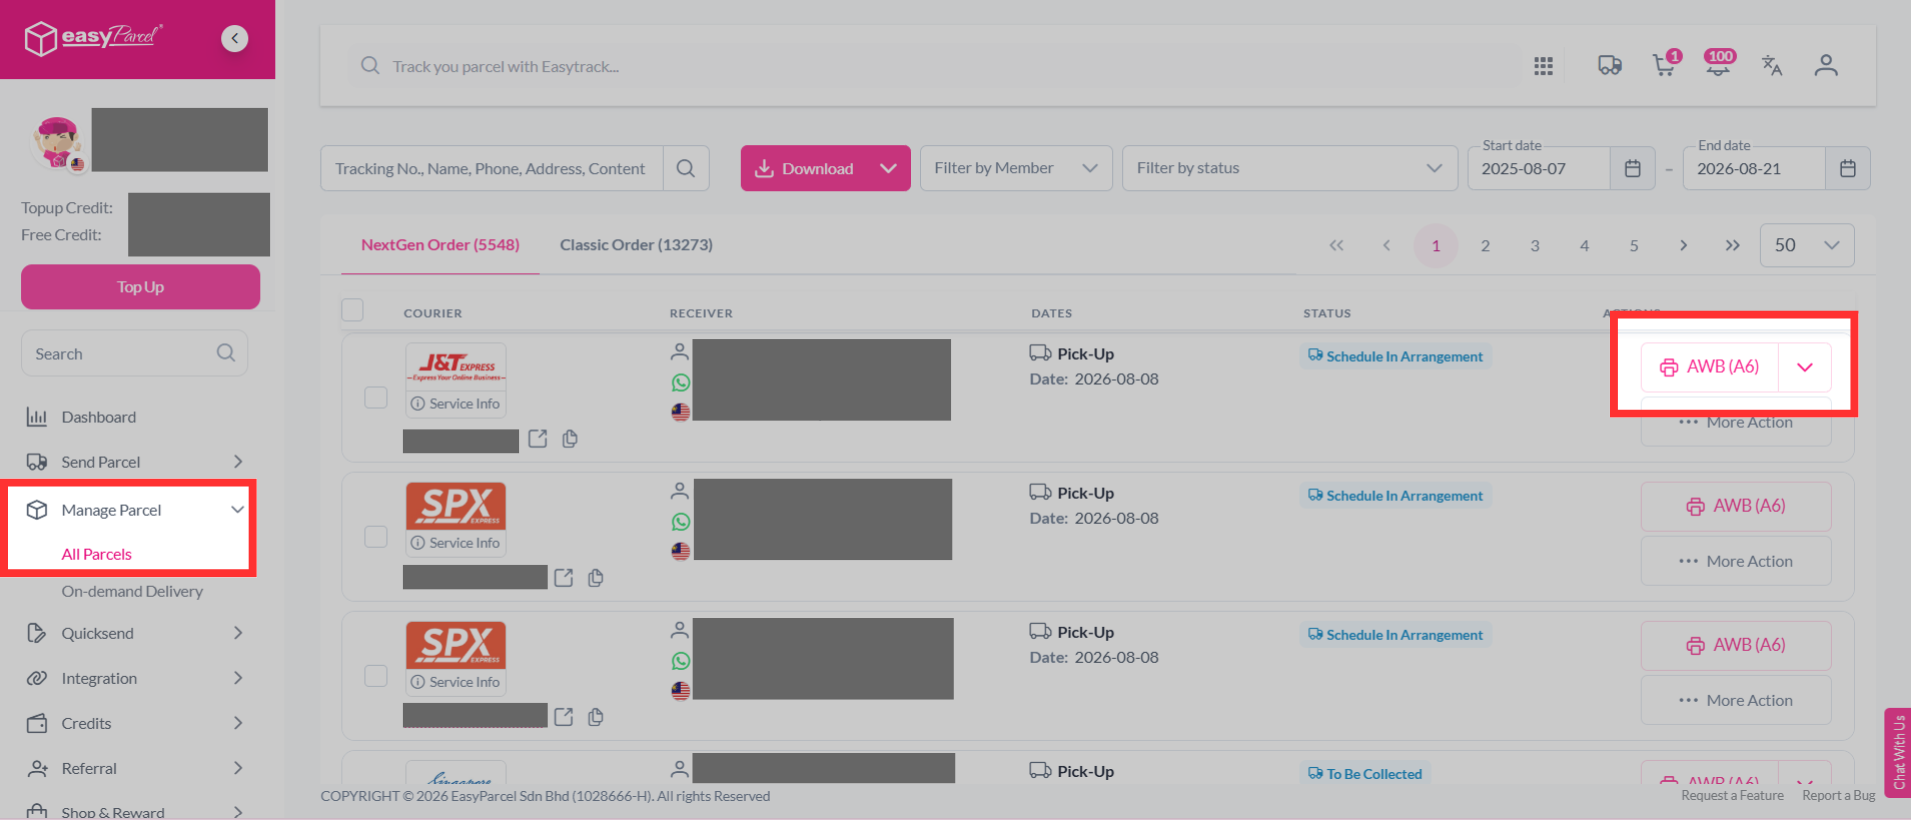
Task: Open More Action for first SPX parcel
Action: coord(1736,561)
